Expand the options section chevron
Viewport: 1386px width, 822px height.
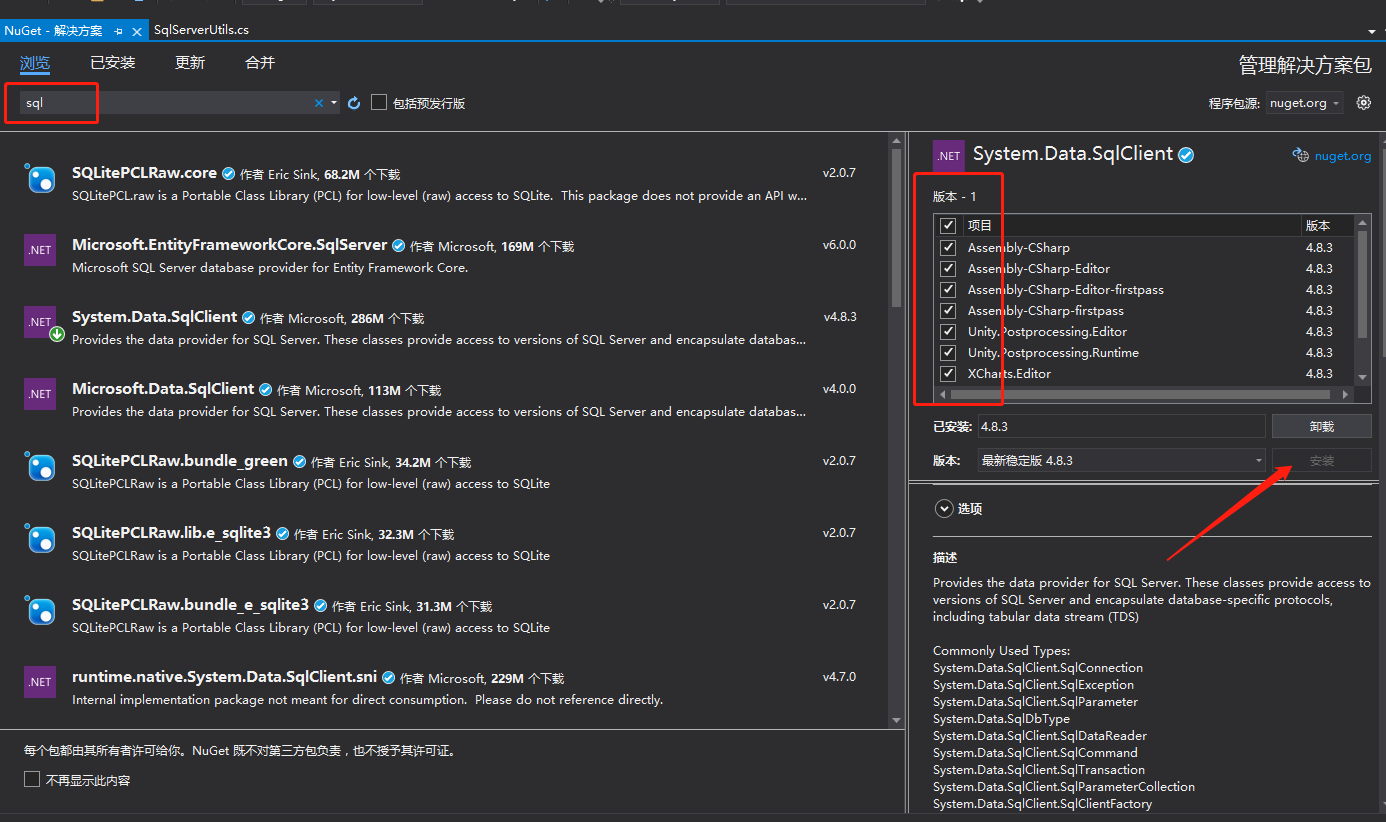click(944, 508)
